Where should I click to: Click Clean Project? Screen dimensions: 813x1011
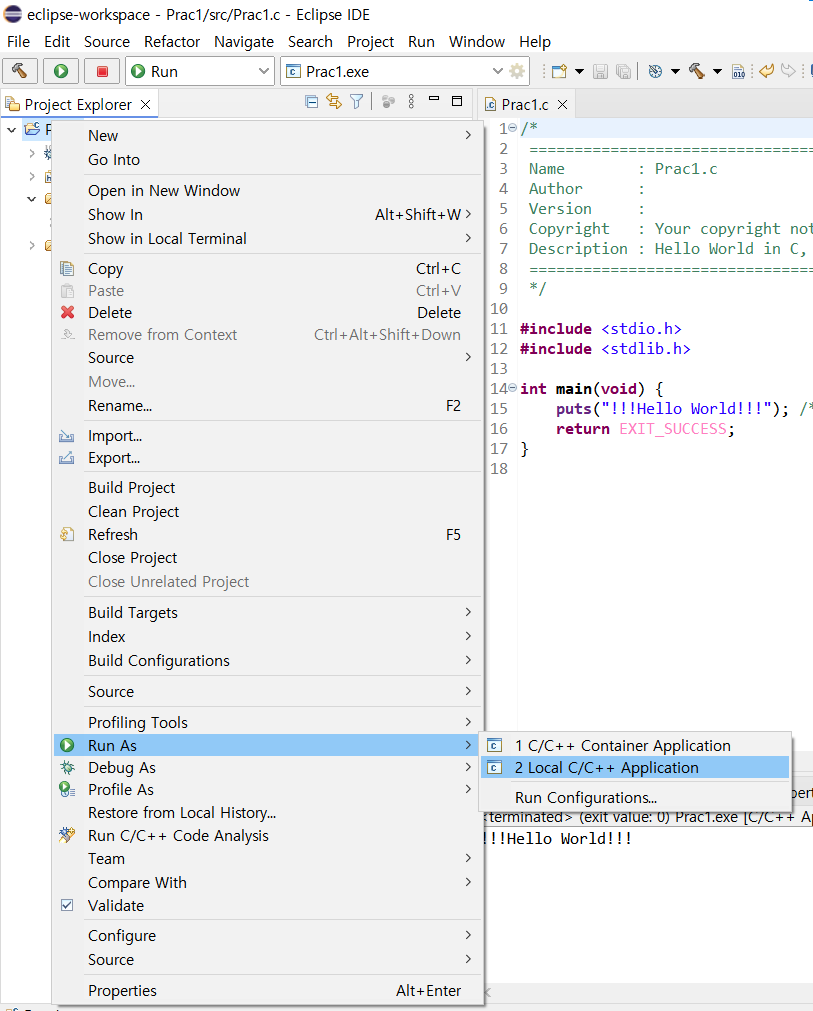coord(268,511)
